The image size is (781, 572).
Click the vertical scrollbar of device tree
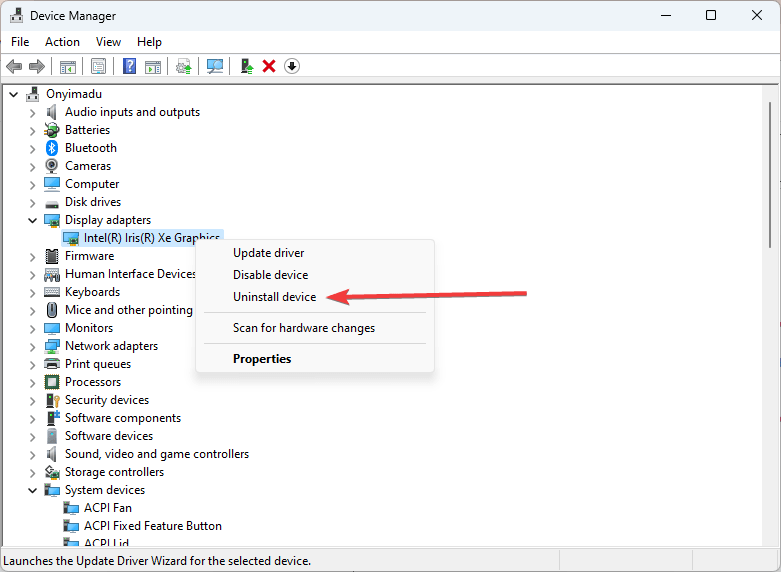[770, 315]
